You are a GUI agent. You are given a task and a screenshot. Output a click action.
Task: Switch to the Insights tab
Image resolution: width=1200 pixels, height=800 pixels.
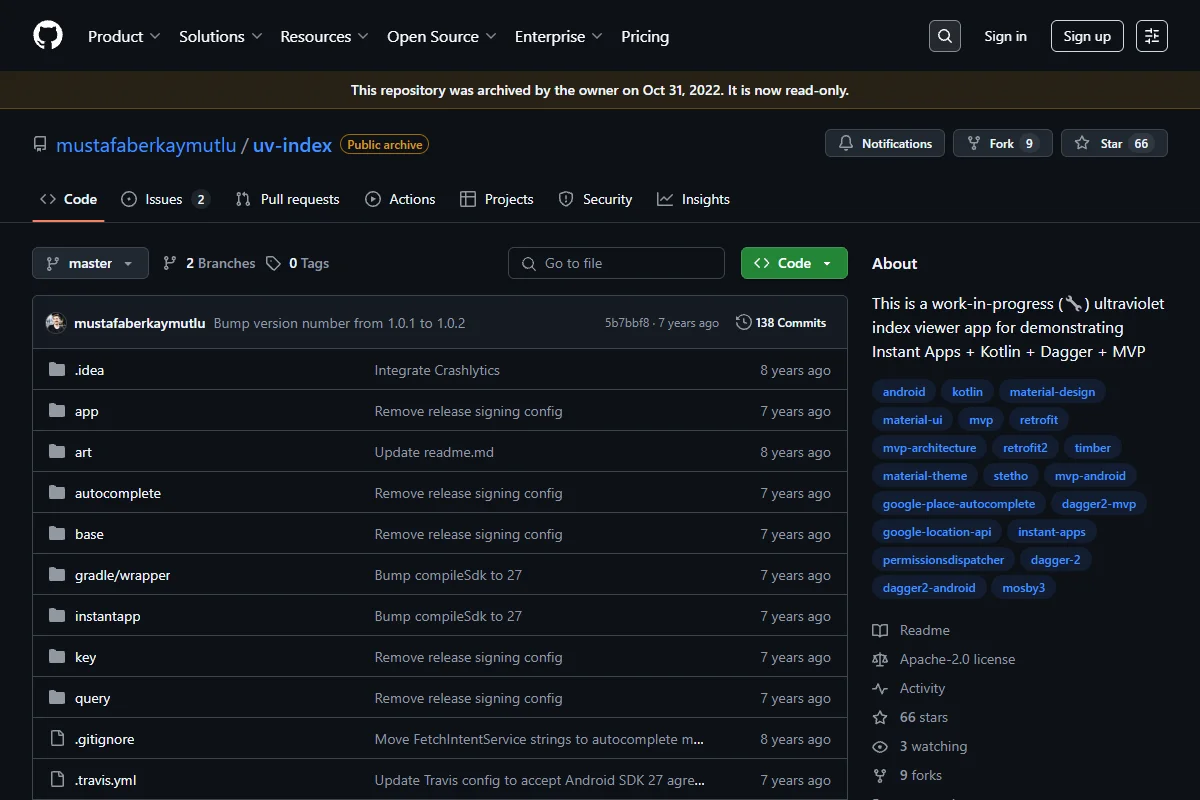[693, 199]
